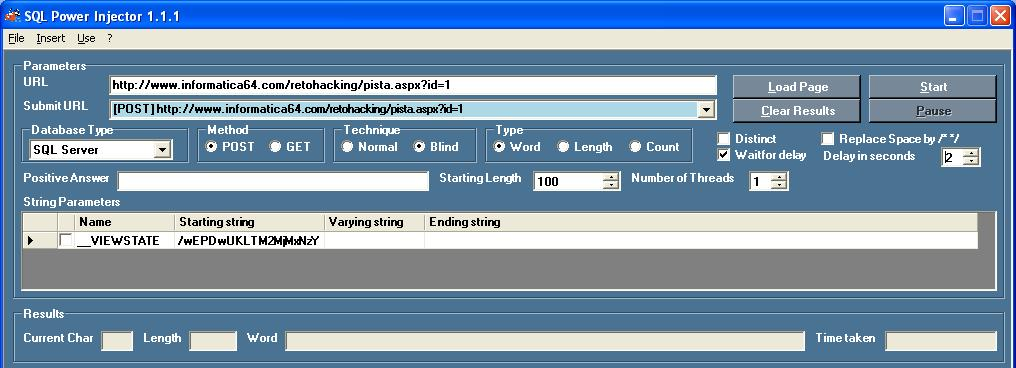
Task: Click the Ending string cell for __VIEWSTATE
Action: click(700, 240)
